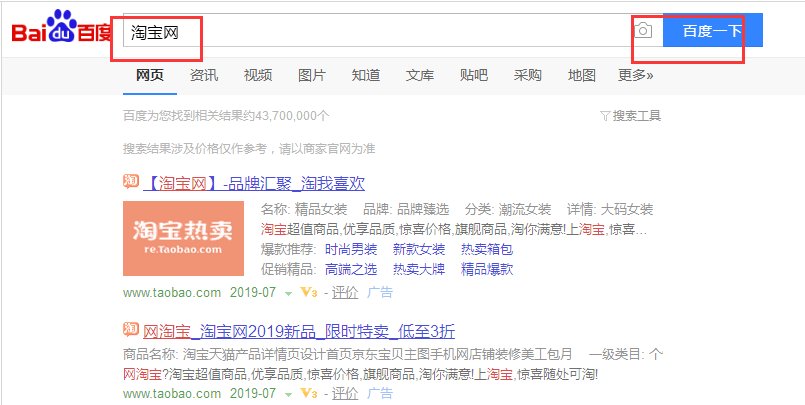Go to 采购 tab
Screen dimensions: 805x405
click(x=527, y=75)
